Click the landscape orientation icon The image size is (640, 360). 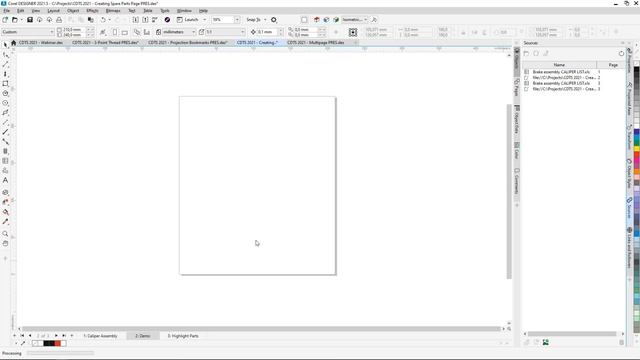tap(124, 32)
